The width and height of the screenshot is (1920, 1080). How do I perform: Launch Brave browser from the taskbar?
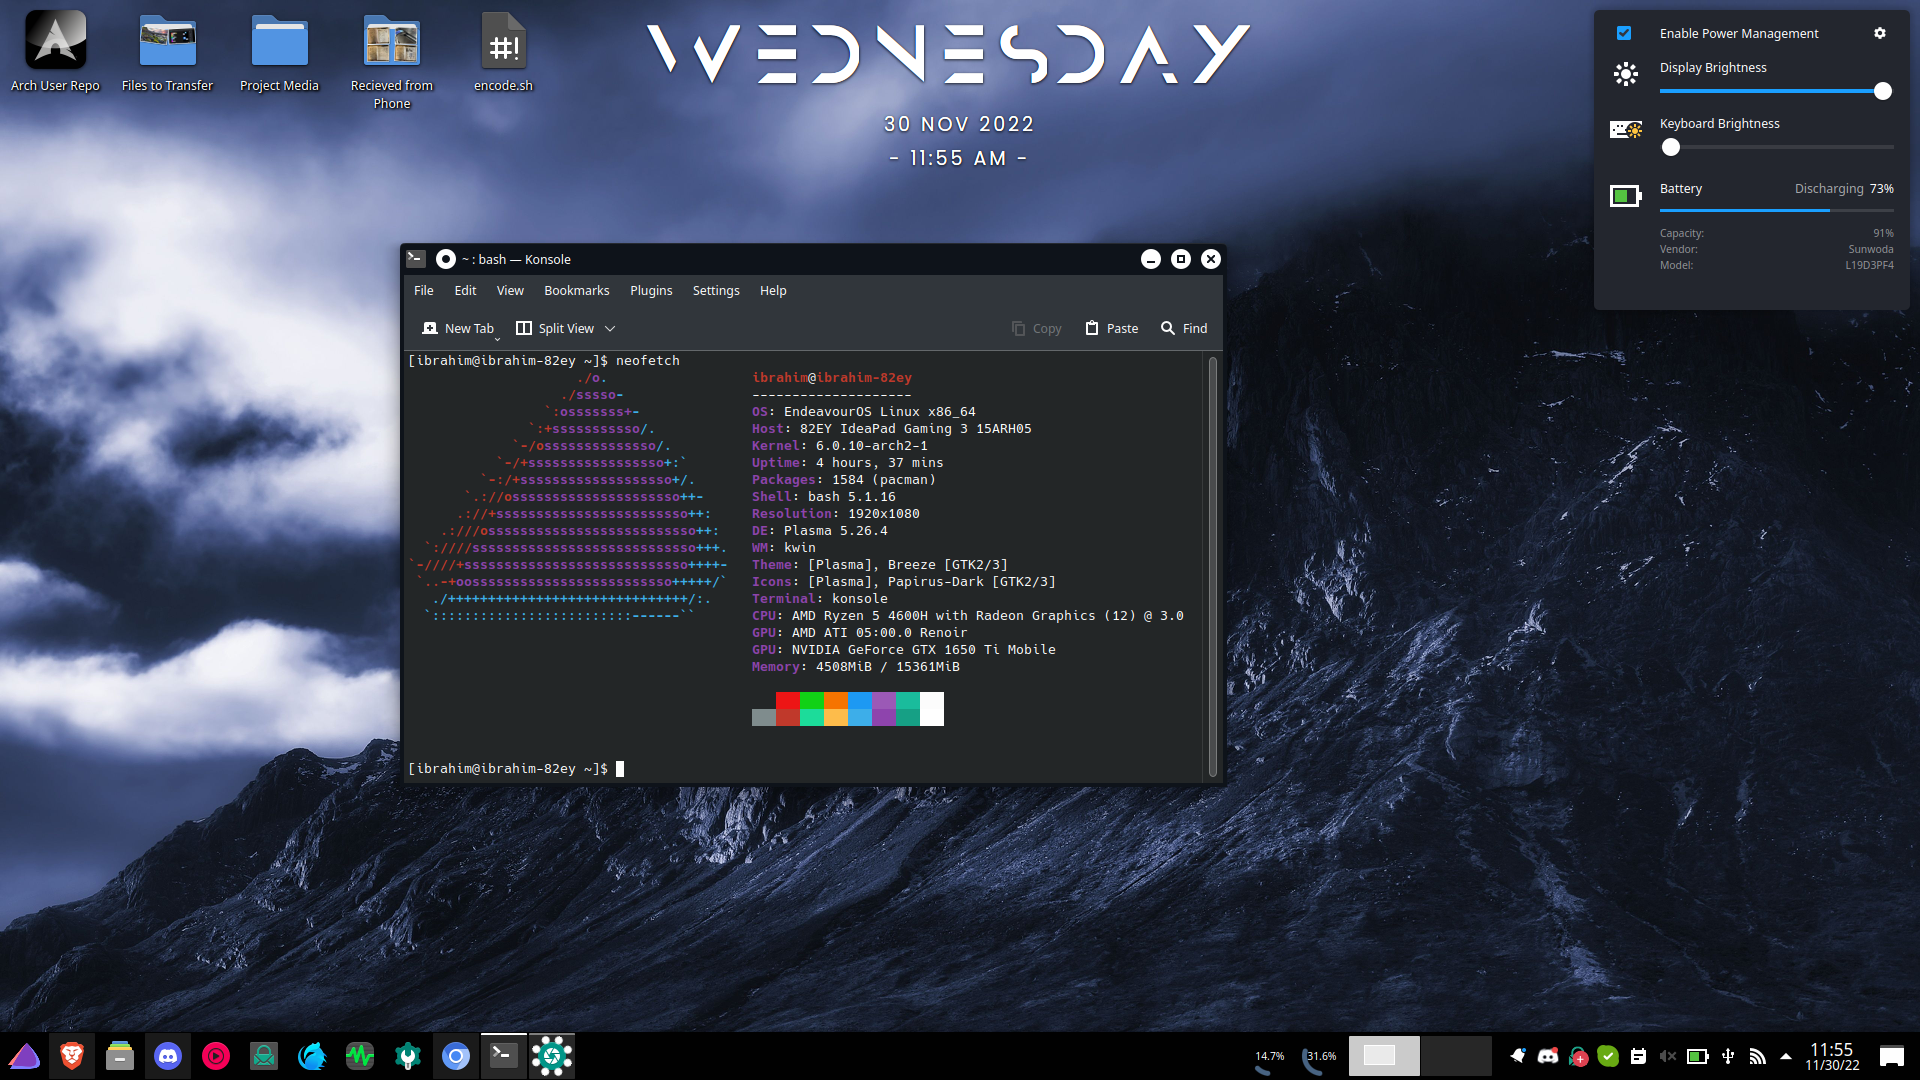coord(72,1056)
